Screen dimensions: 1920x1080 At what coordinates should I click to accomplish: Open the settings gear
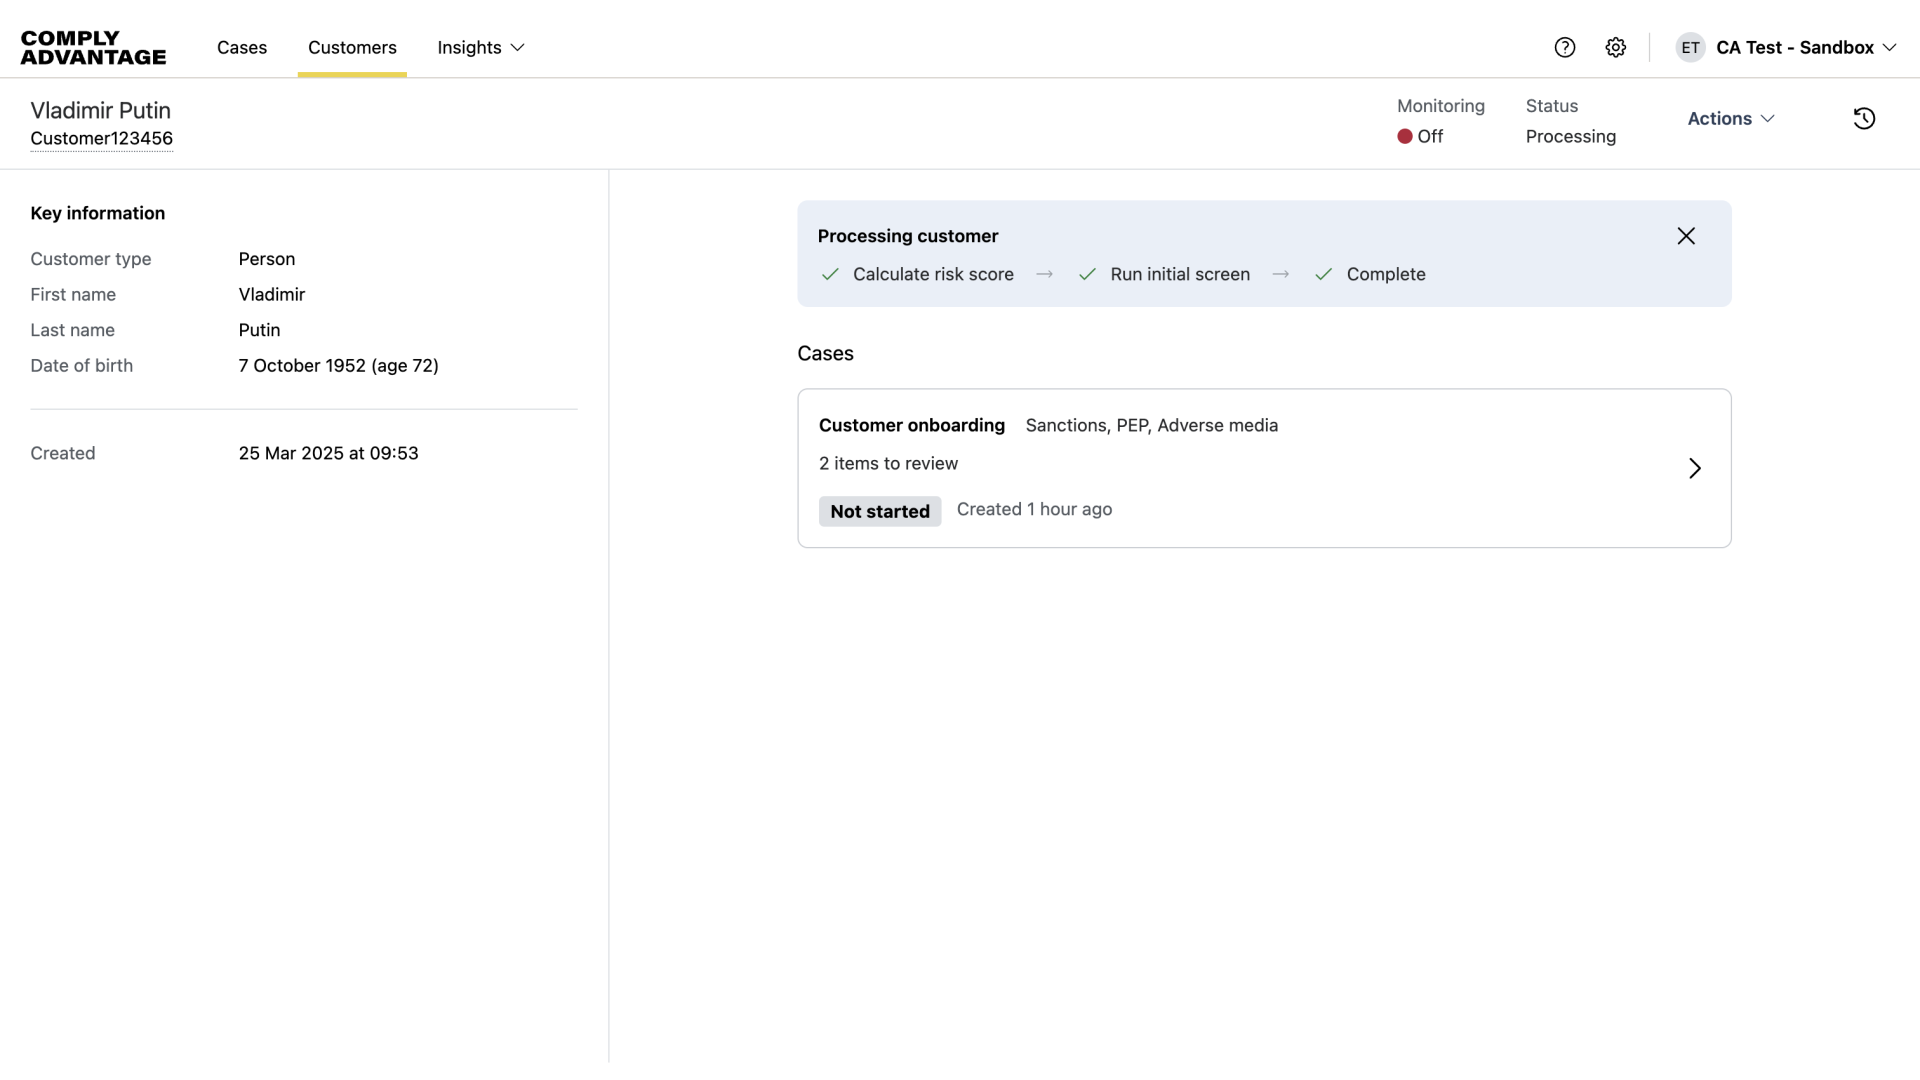(1615, 47)
